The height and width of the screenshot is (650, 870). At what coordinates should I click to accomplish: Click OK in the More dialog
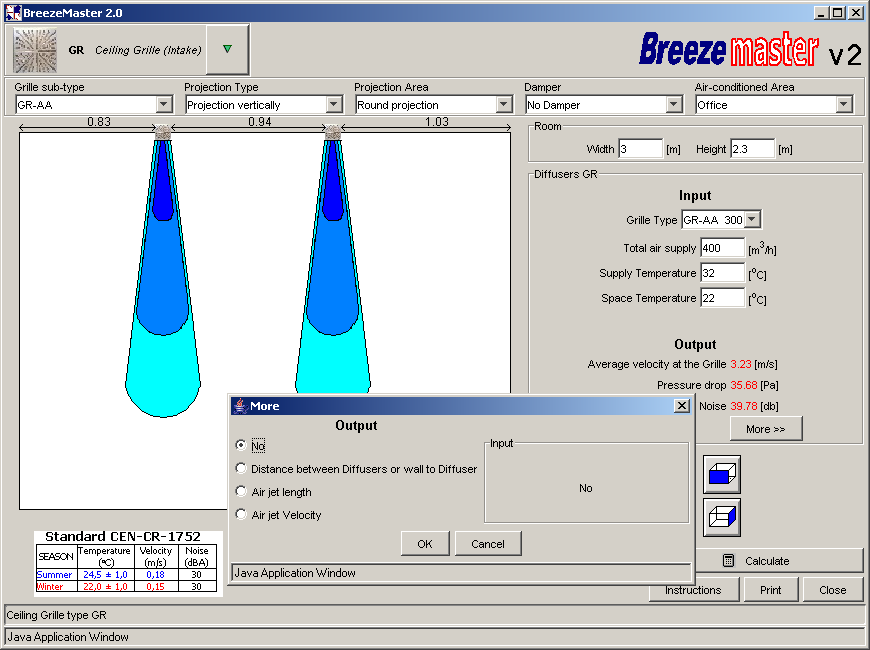tap(425, 543)
